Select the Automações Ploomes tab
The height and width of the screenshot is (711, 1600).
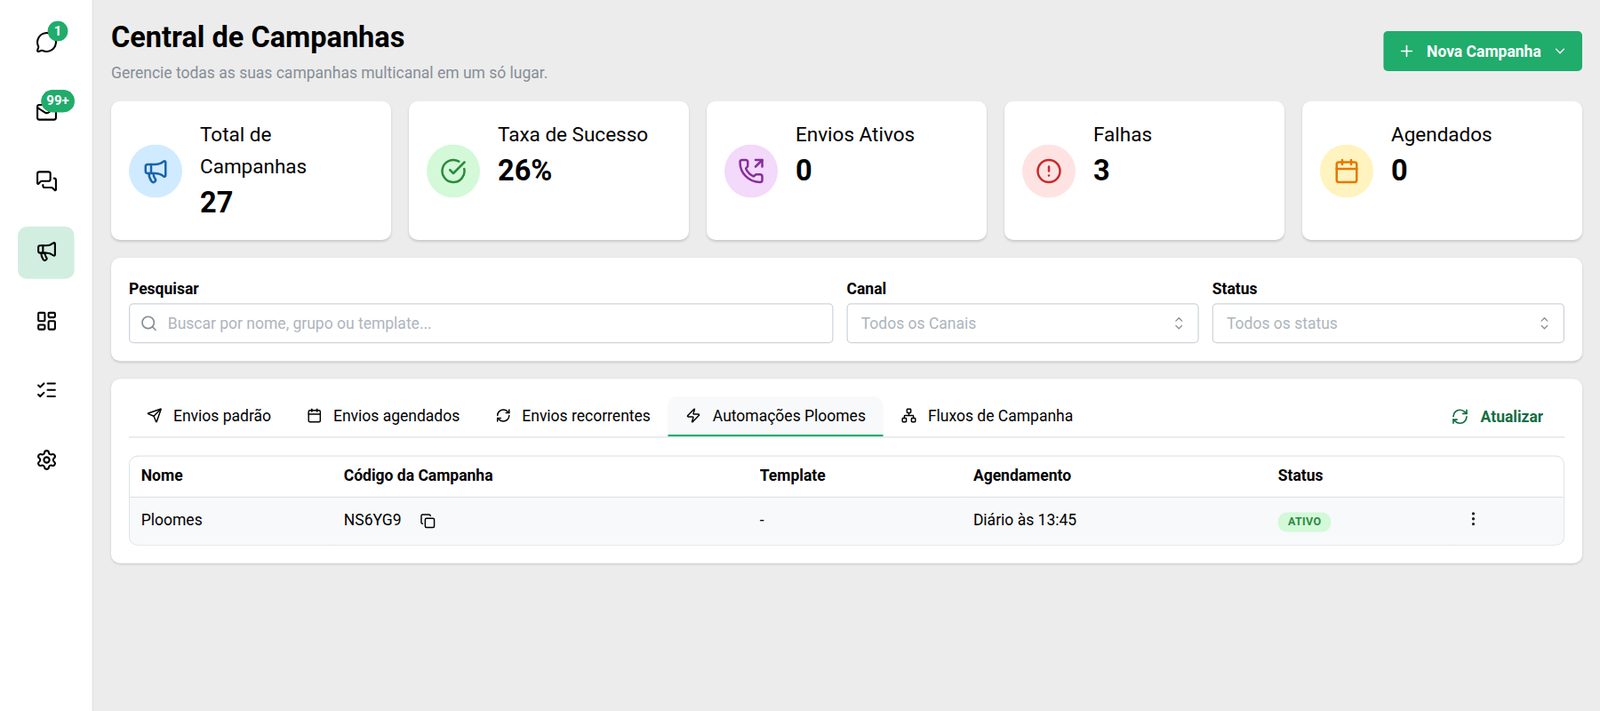click(775, 416)
